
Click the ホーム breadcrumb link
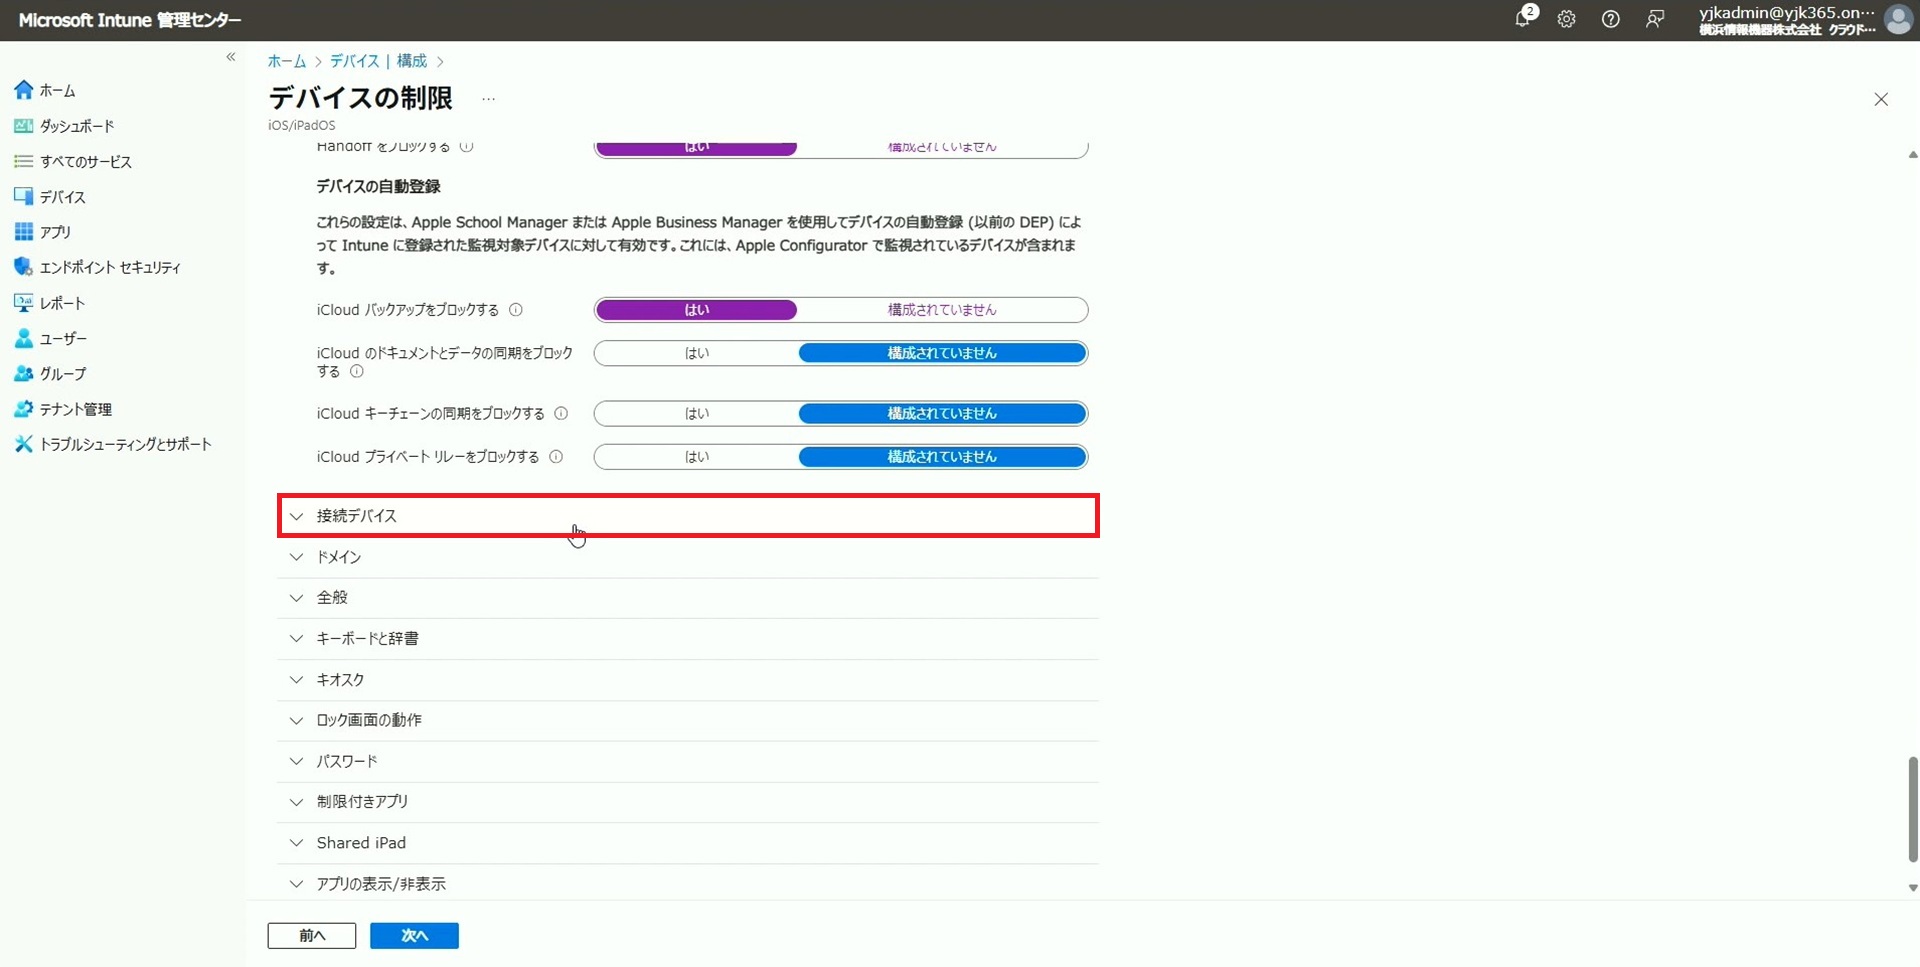pyautogui.click(x=287, y=61)
